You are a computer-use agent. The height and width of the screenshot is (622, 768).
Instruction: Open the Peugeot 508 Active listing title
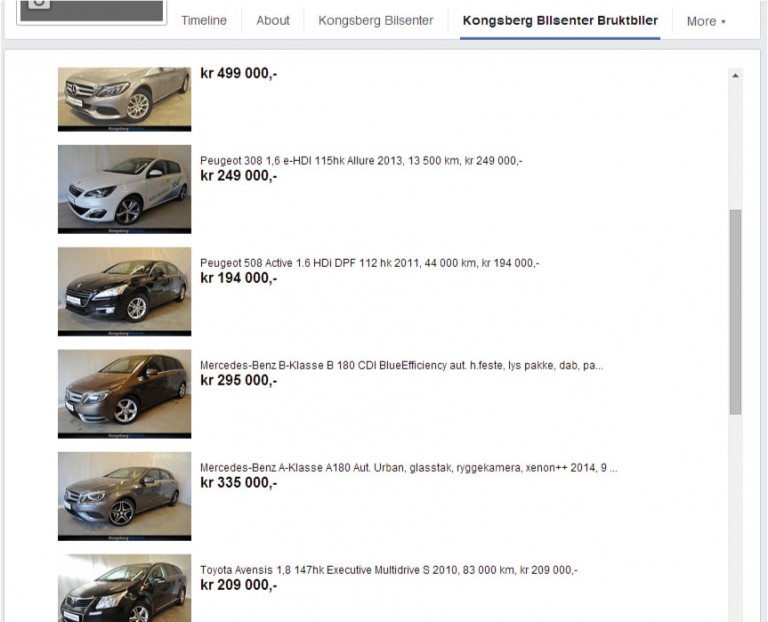369,263
